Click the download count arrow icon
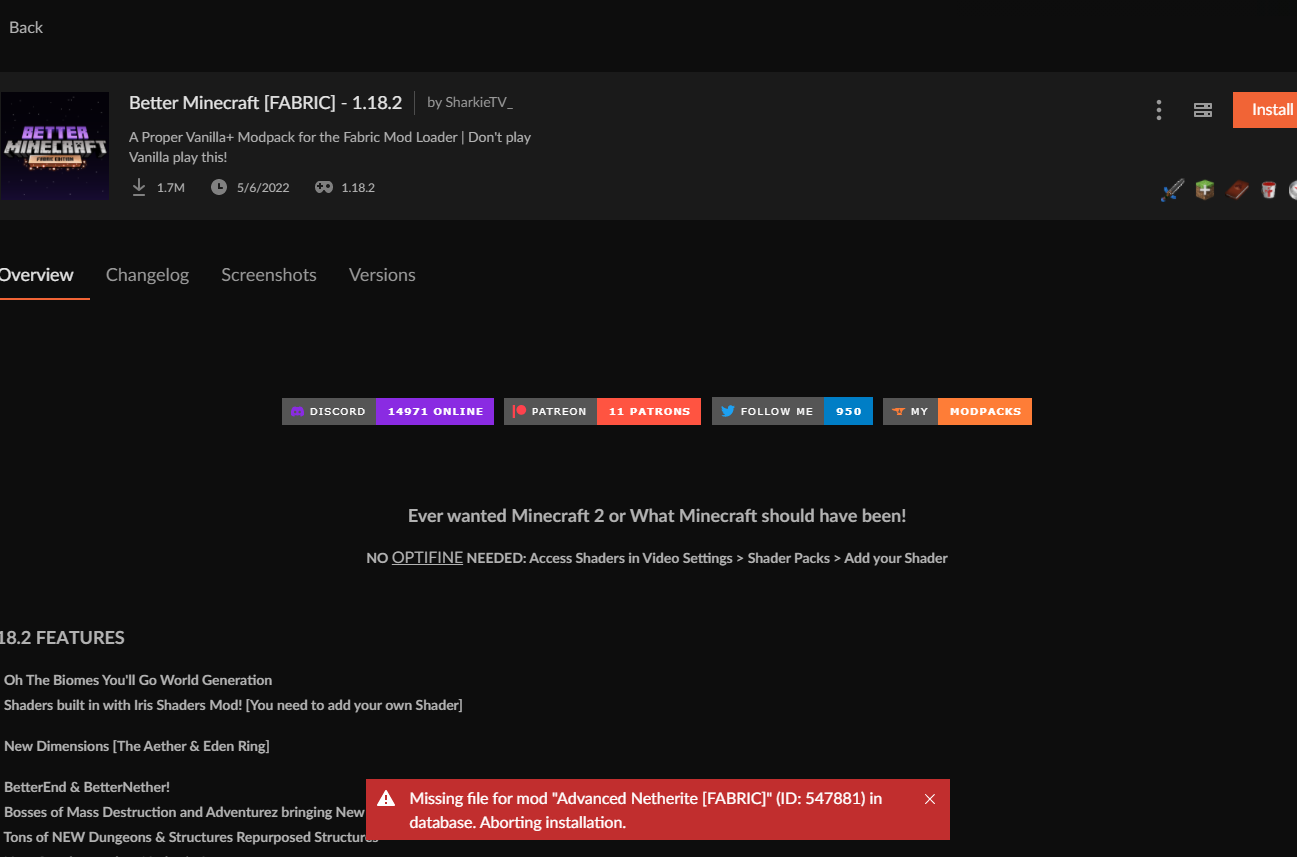Viewport: 1297px width, 857px height. (x=138, y=186)
